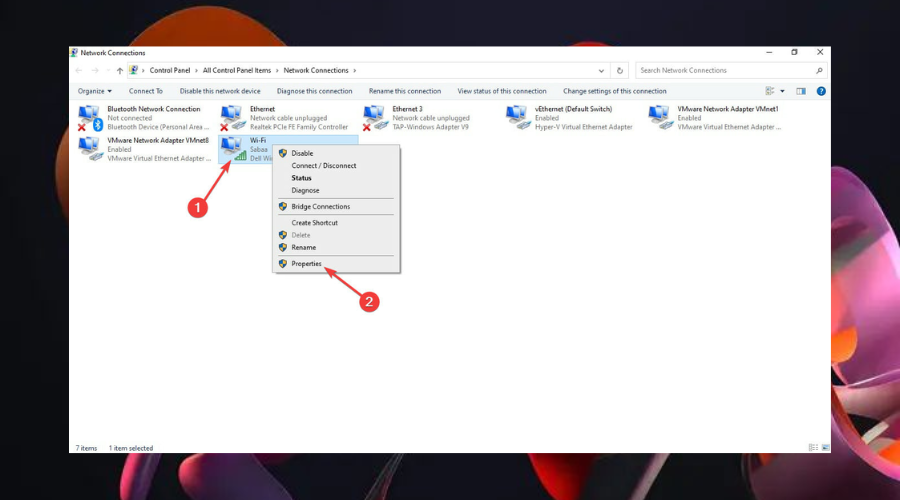900x500 pixels.
Task: Expand the chevron after Control Panel breadcrumb
Action: point(196,71)
